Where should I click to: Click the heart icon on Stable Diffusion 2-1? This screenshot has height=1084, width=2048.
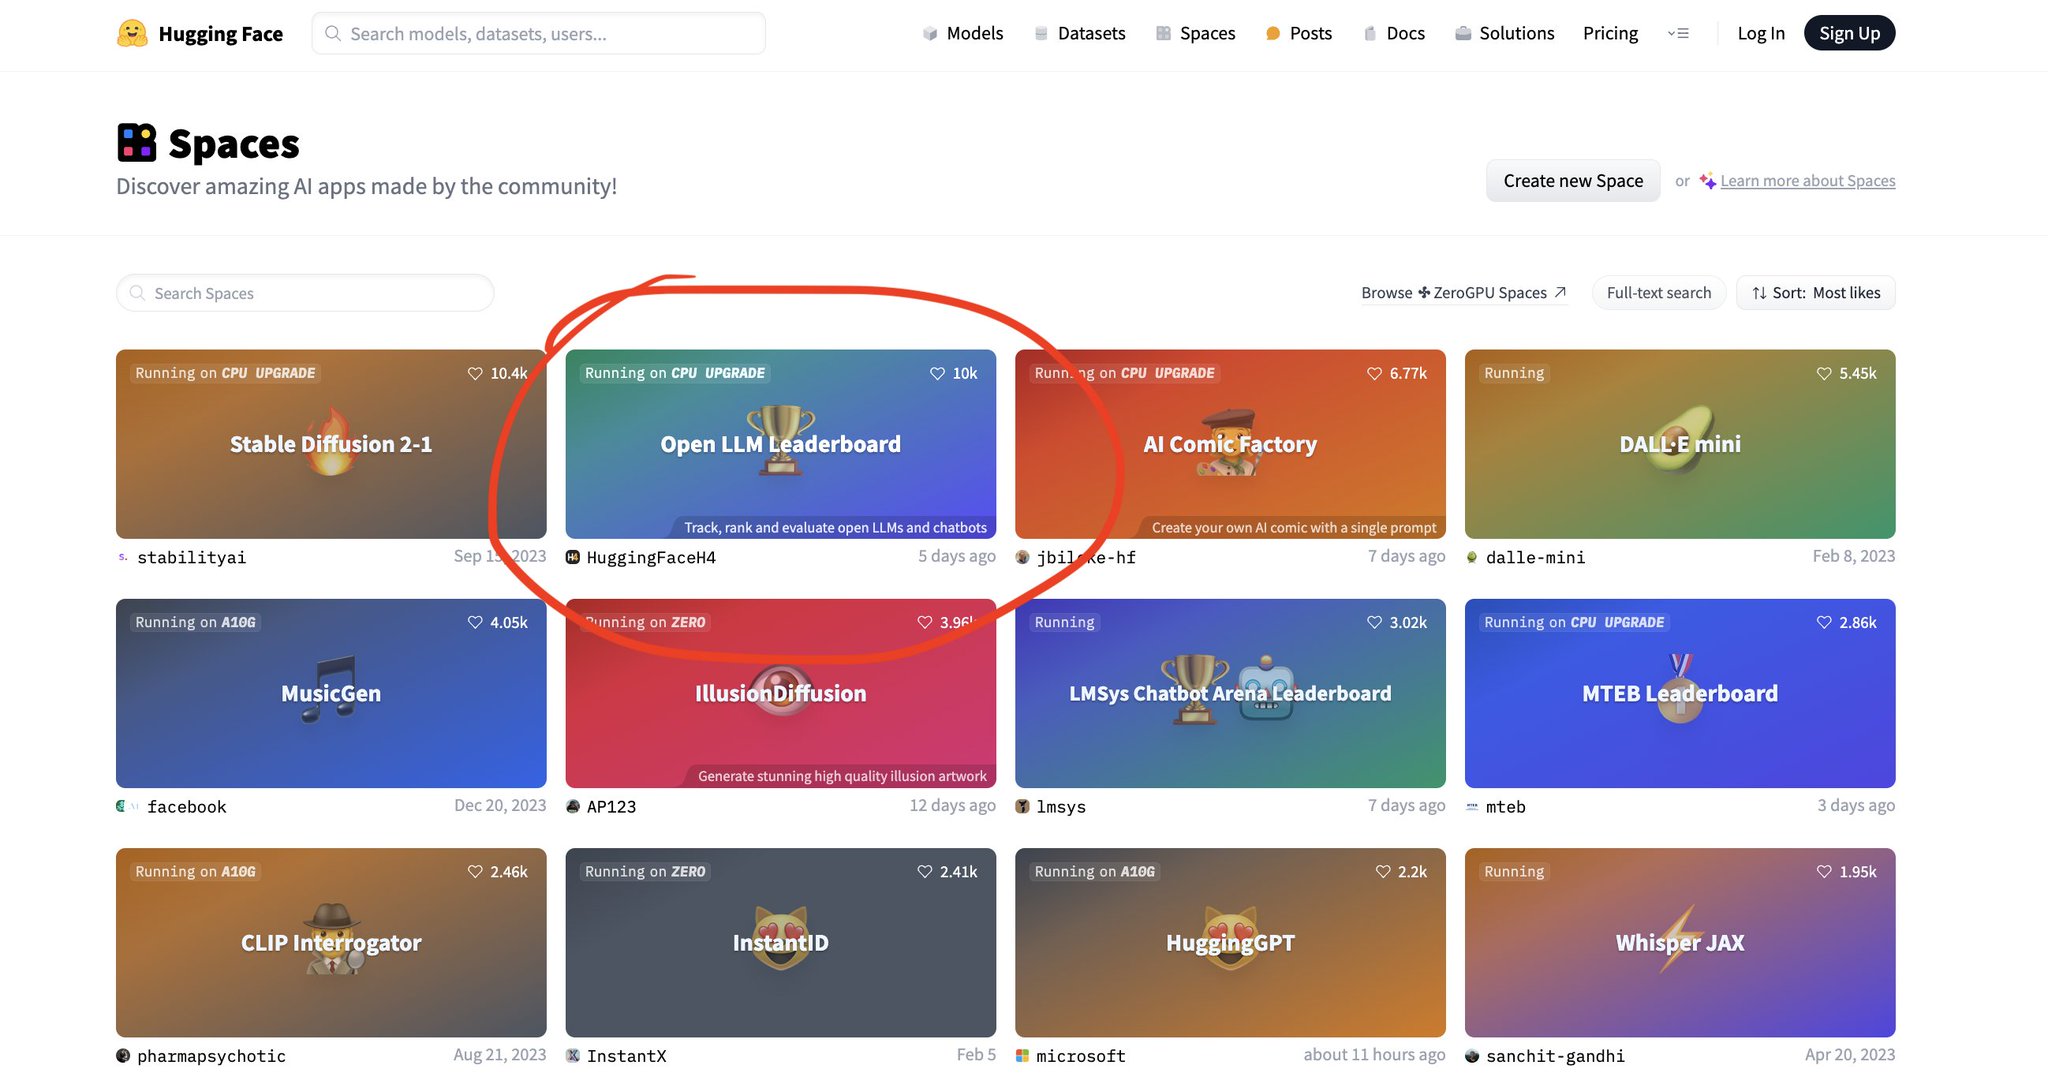click(x=475, y=373)
